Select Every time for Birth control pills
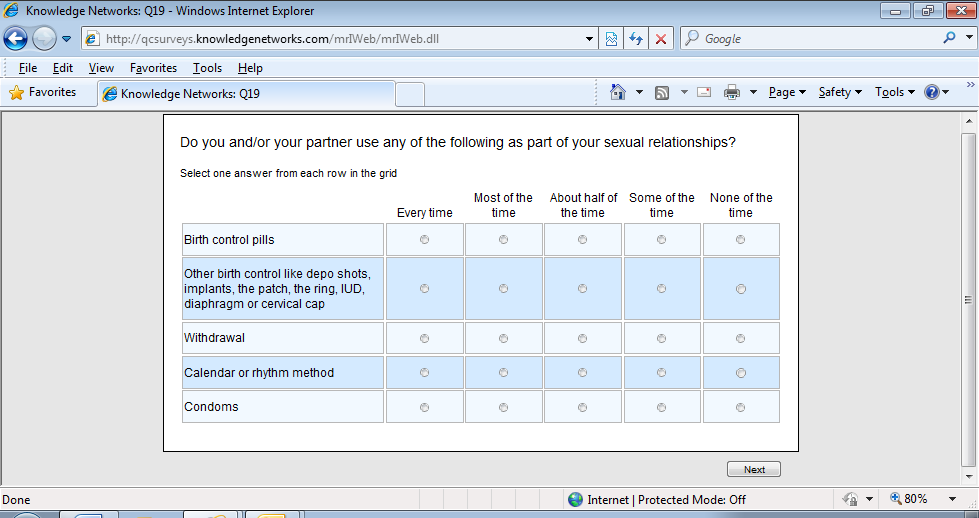 click(425, 240)
